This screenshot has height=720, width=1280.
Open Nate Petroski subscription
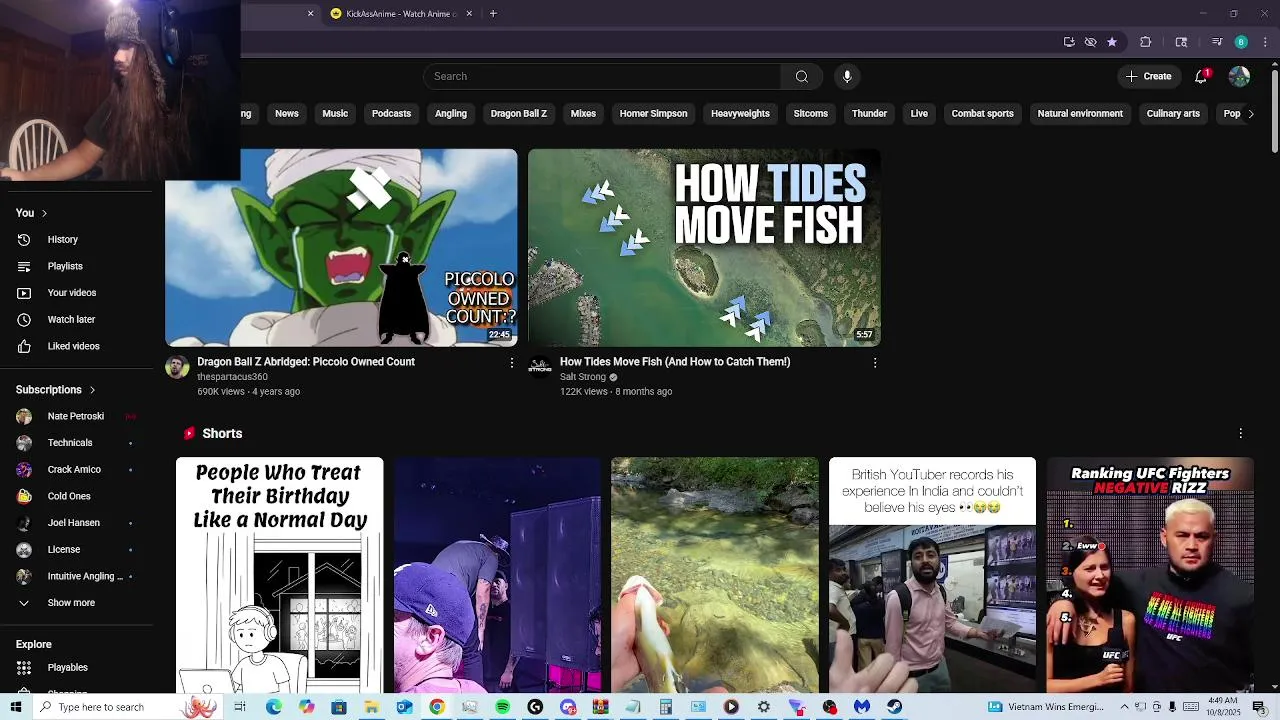pos(77,416)
